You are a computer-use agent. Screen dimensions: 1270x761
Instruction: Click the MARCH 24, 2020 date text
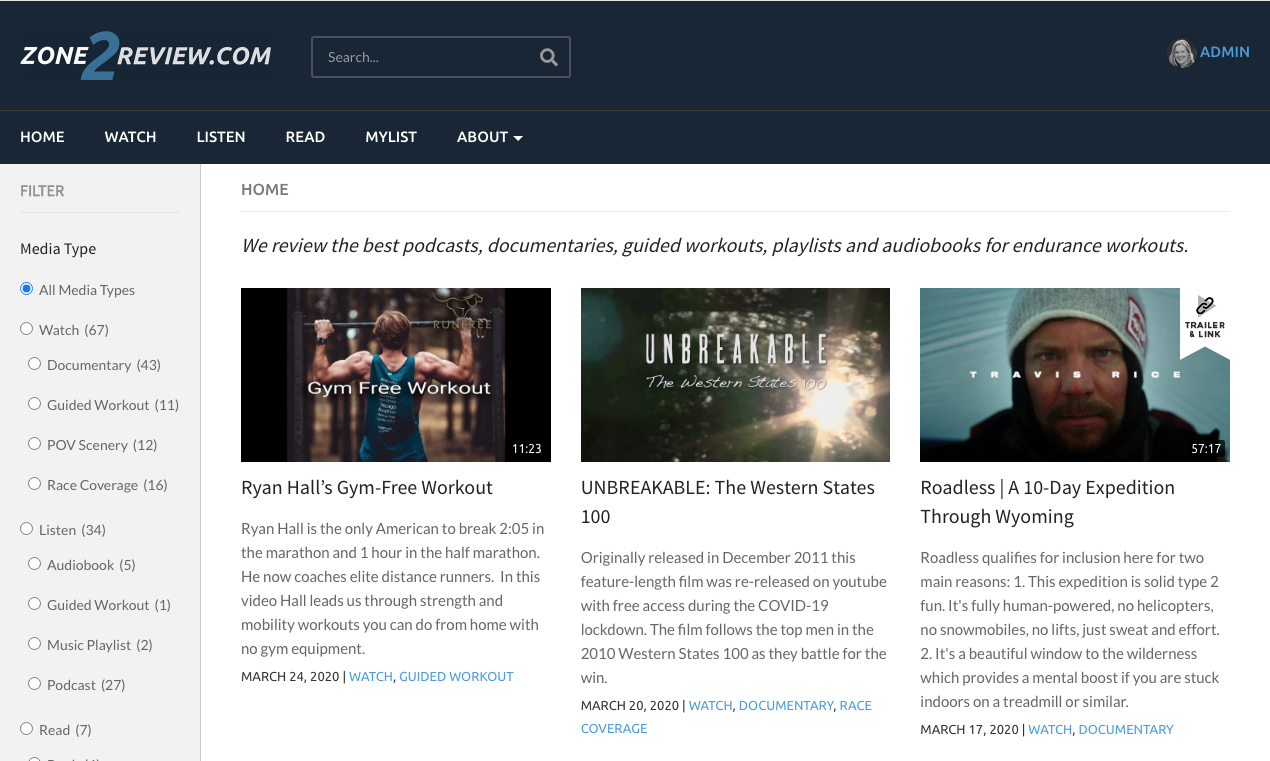click(x=290, y=677)
